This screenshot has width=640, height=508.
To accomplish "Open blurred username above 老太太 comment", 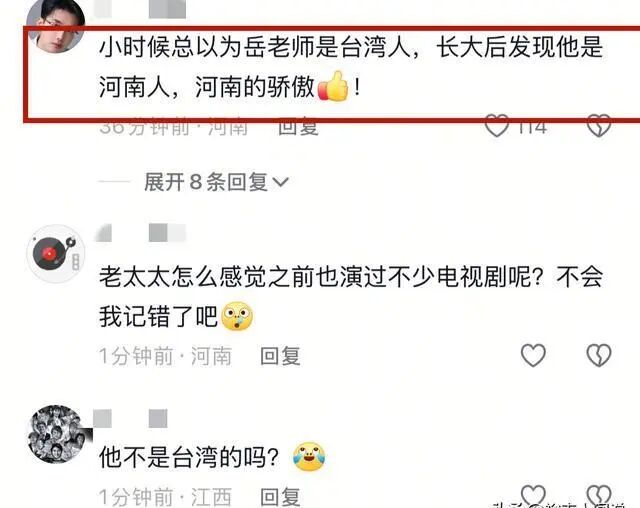I will 141,233.
